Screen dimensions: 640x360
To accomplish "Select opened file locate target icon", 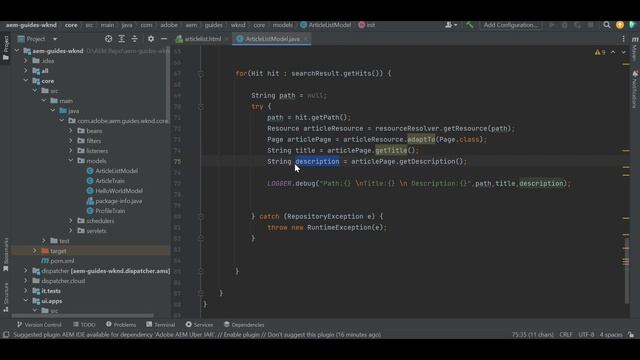I will click(x=109, y=39).
